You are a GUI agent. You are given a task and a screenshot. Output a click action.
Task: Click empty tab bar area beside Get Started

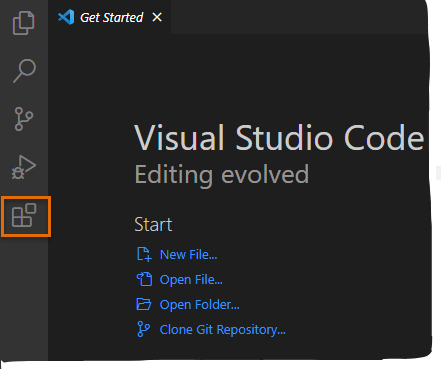[x=298, y=17]
